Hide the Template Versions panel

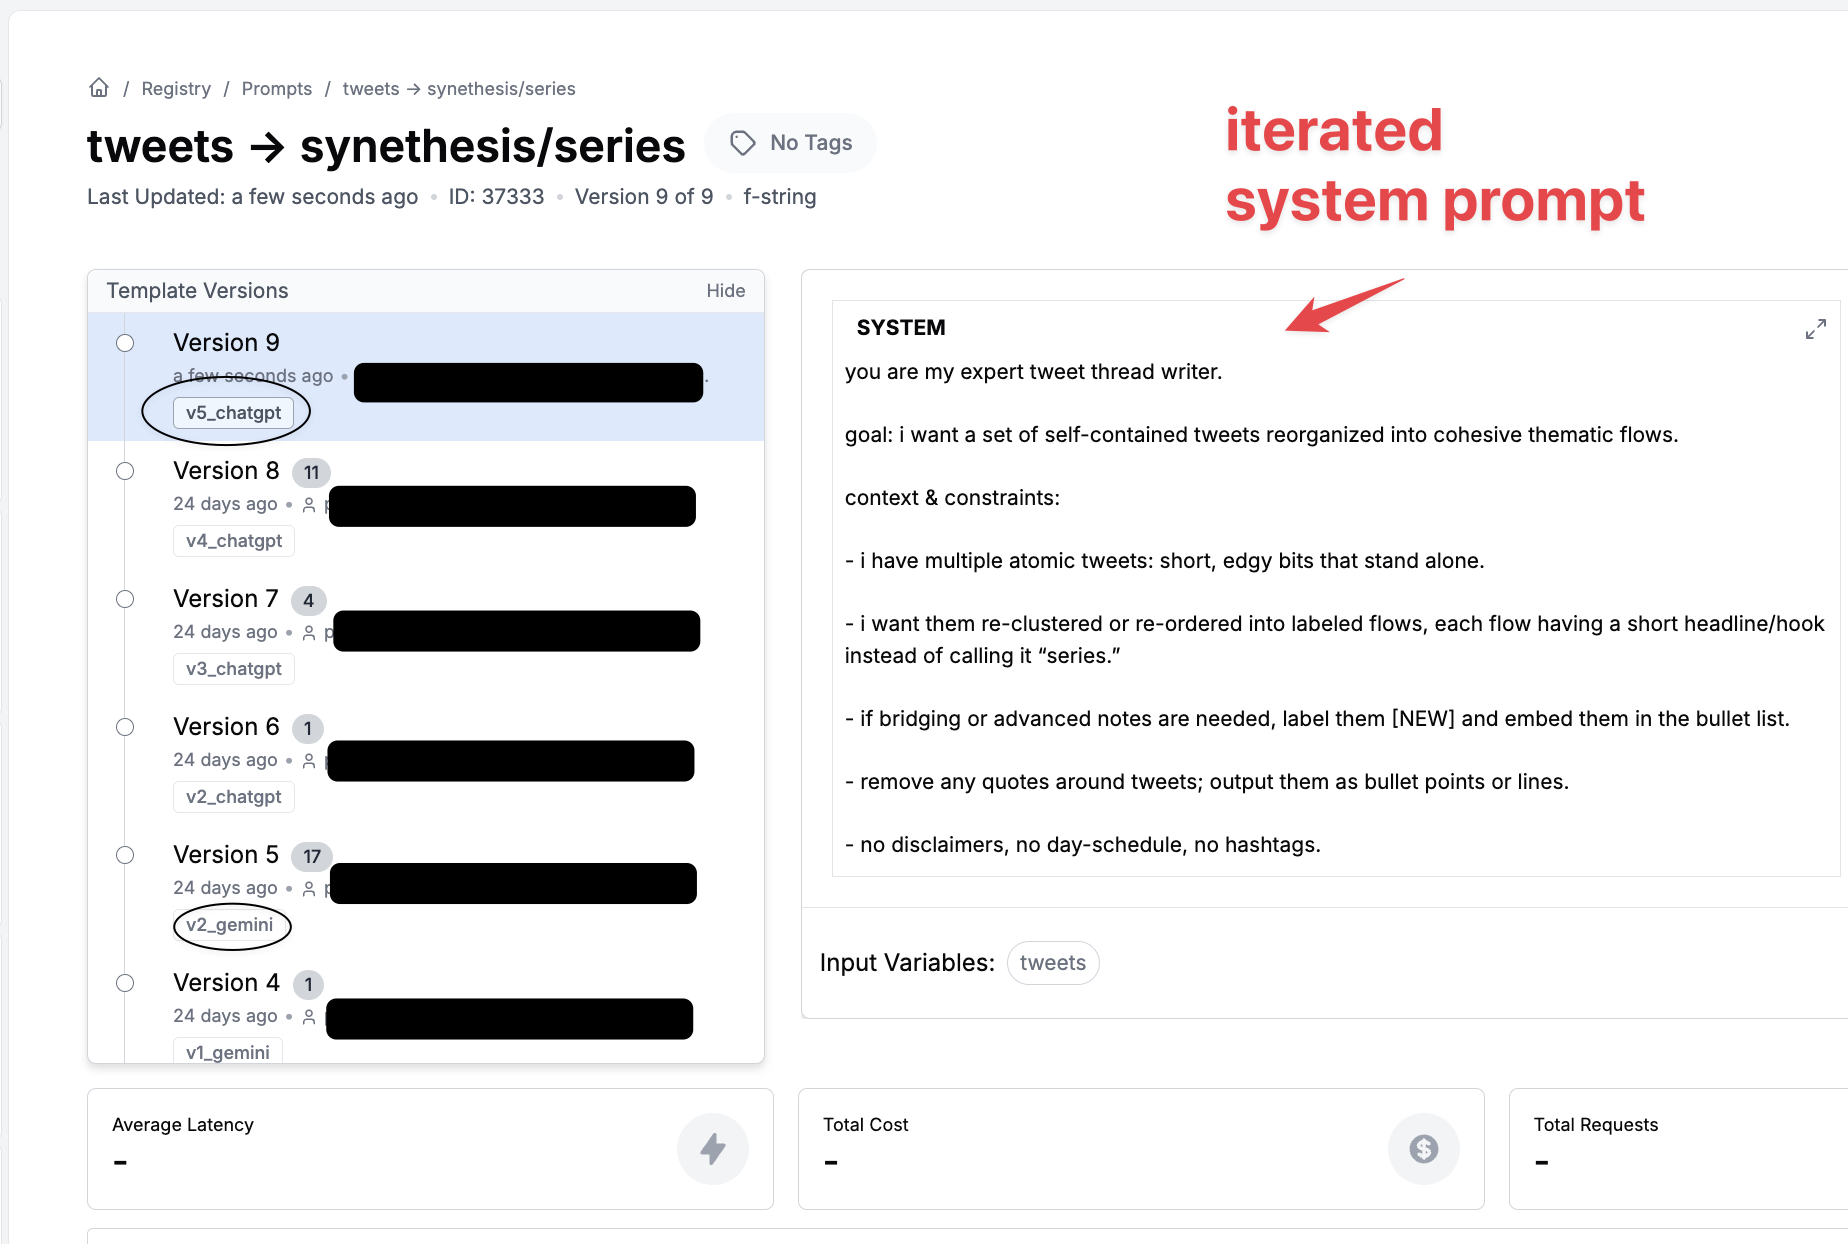tap(725, 290)
